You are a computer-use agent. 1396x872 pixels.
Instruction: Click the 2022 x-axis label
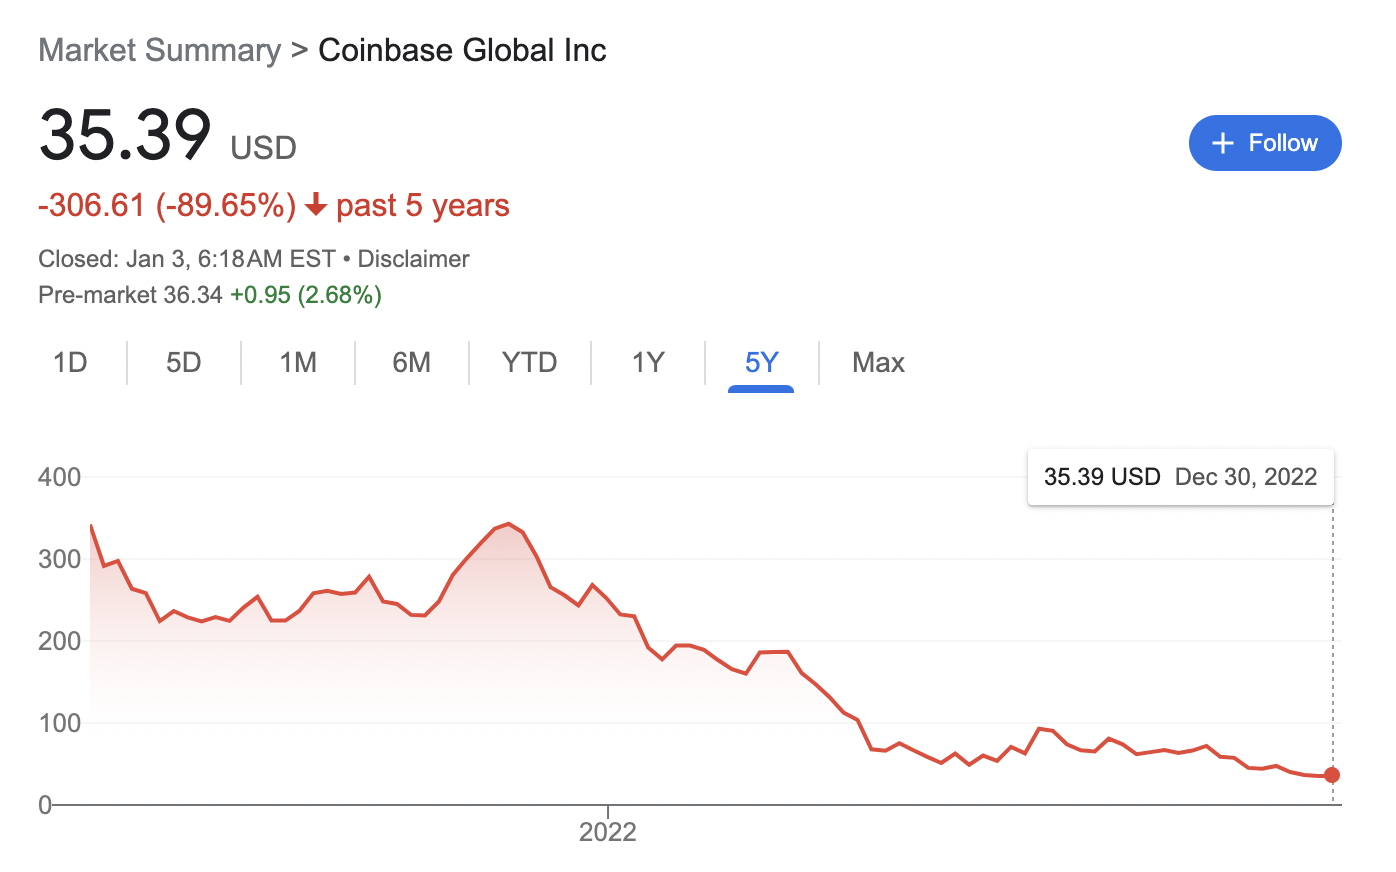[608, 832]
